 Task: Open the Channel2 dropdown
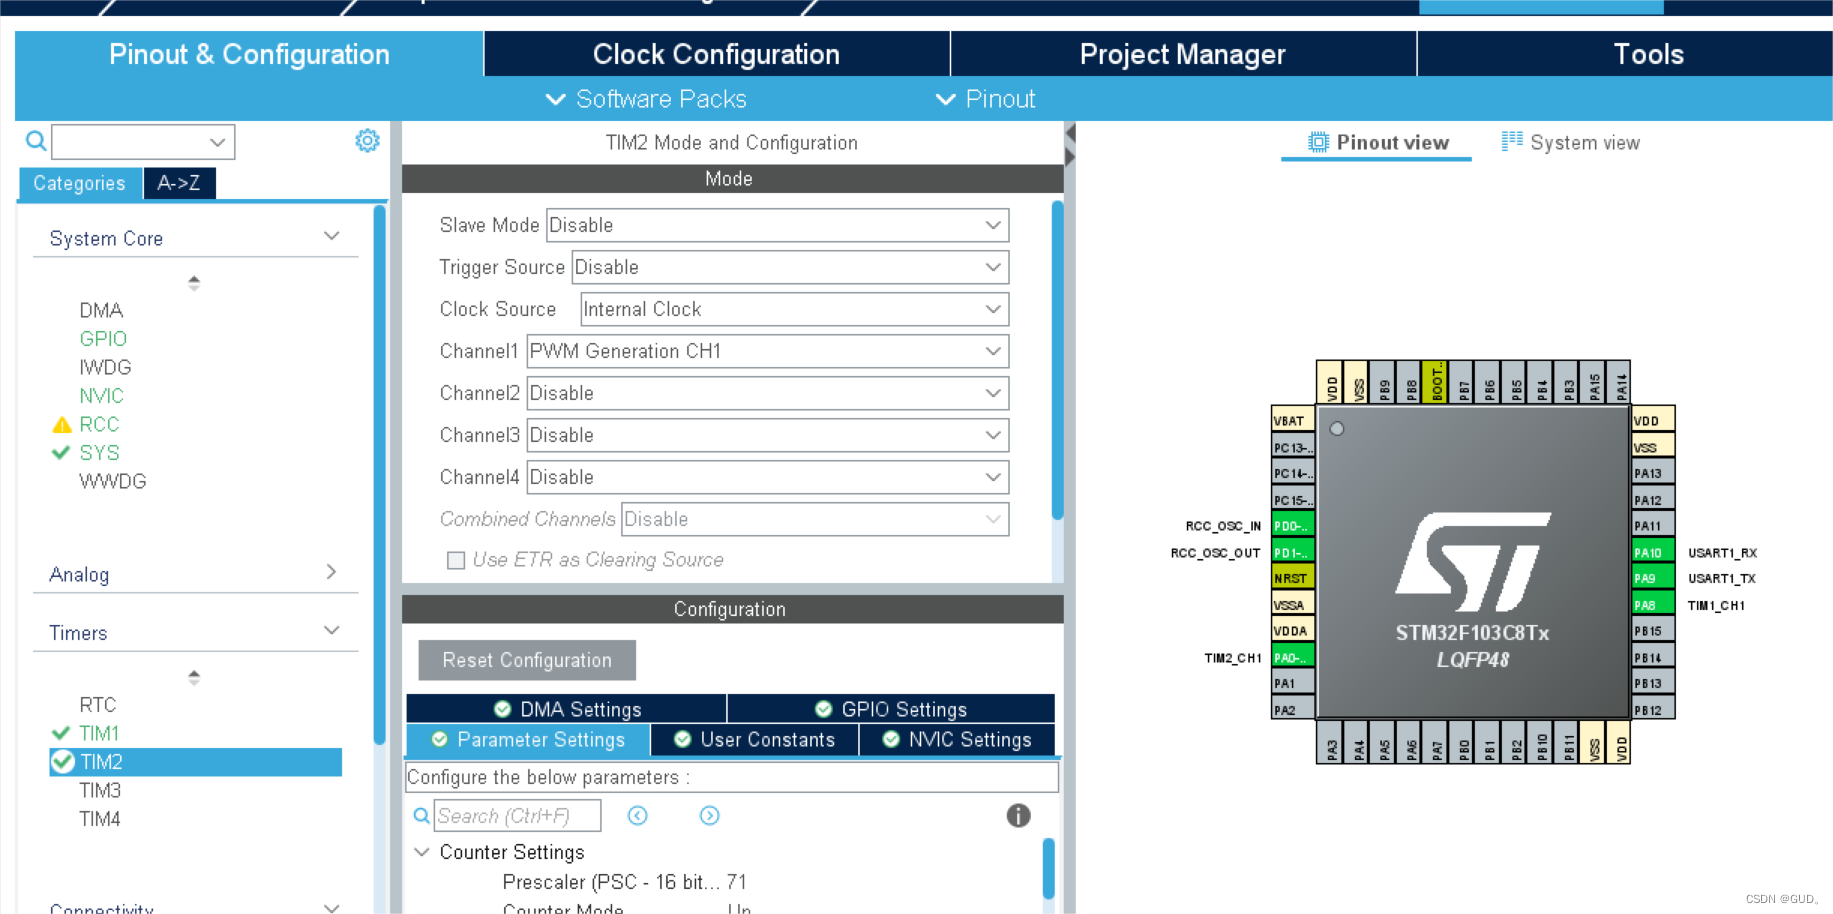[767, 393]
